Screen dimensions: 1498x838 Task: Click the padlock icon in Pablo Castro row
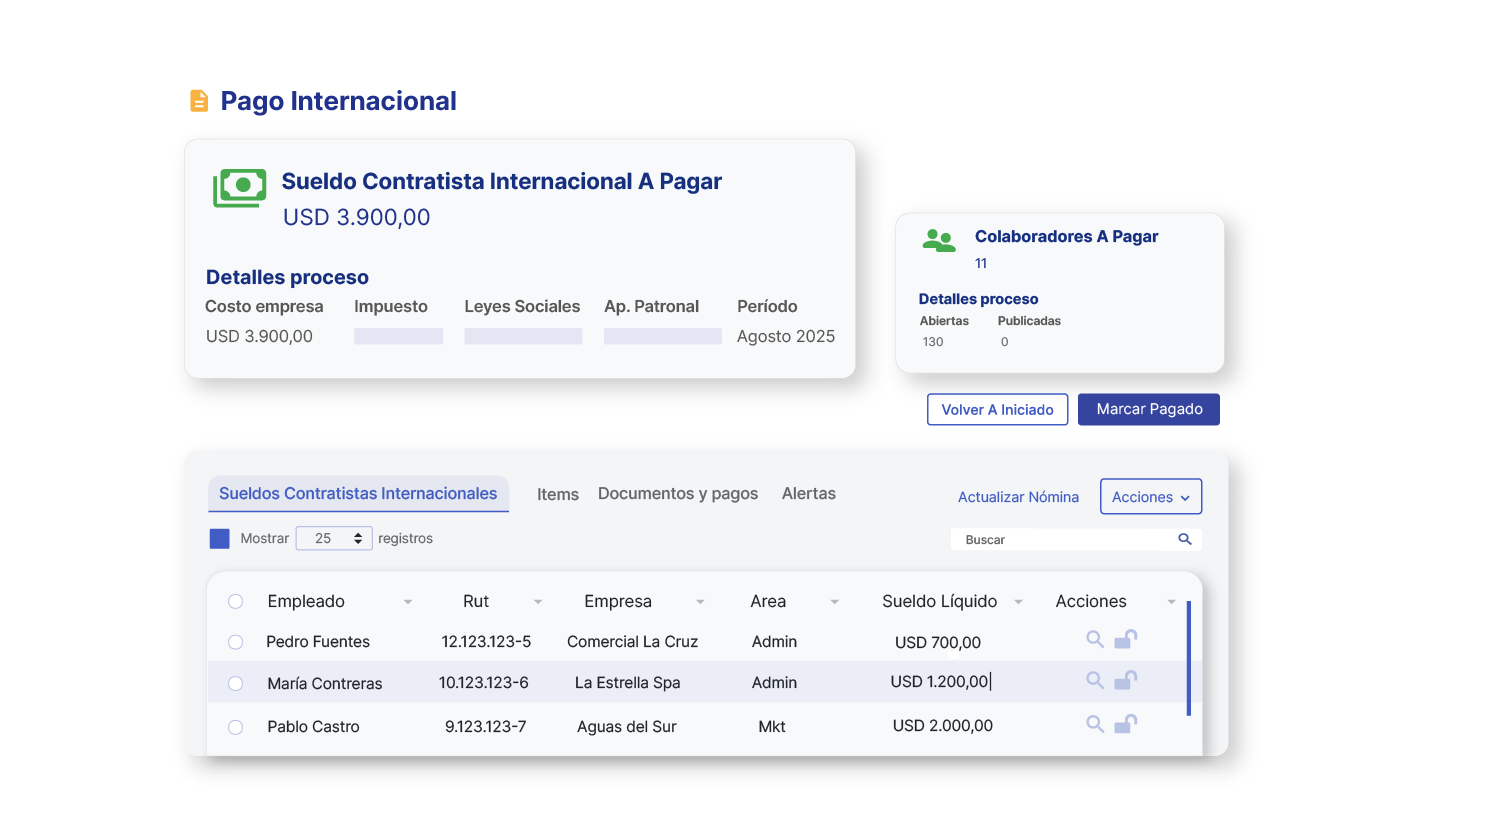[1126, 724]
